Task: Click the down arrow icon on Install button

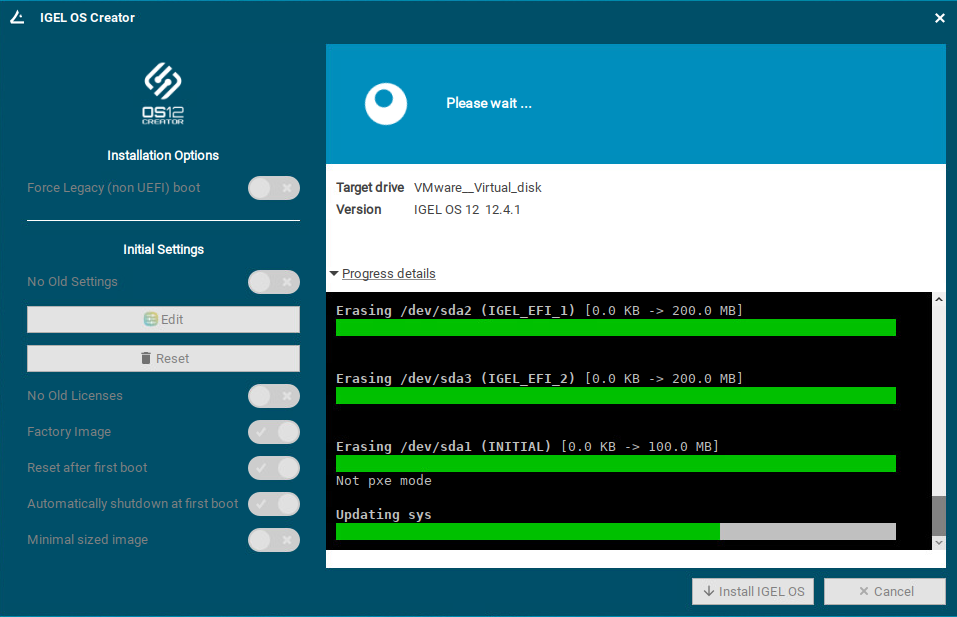Action: click(x=708, y=591)
